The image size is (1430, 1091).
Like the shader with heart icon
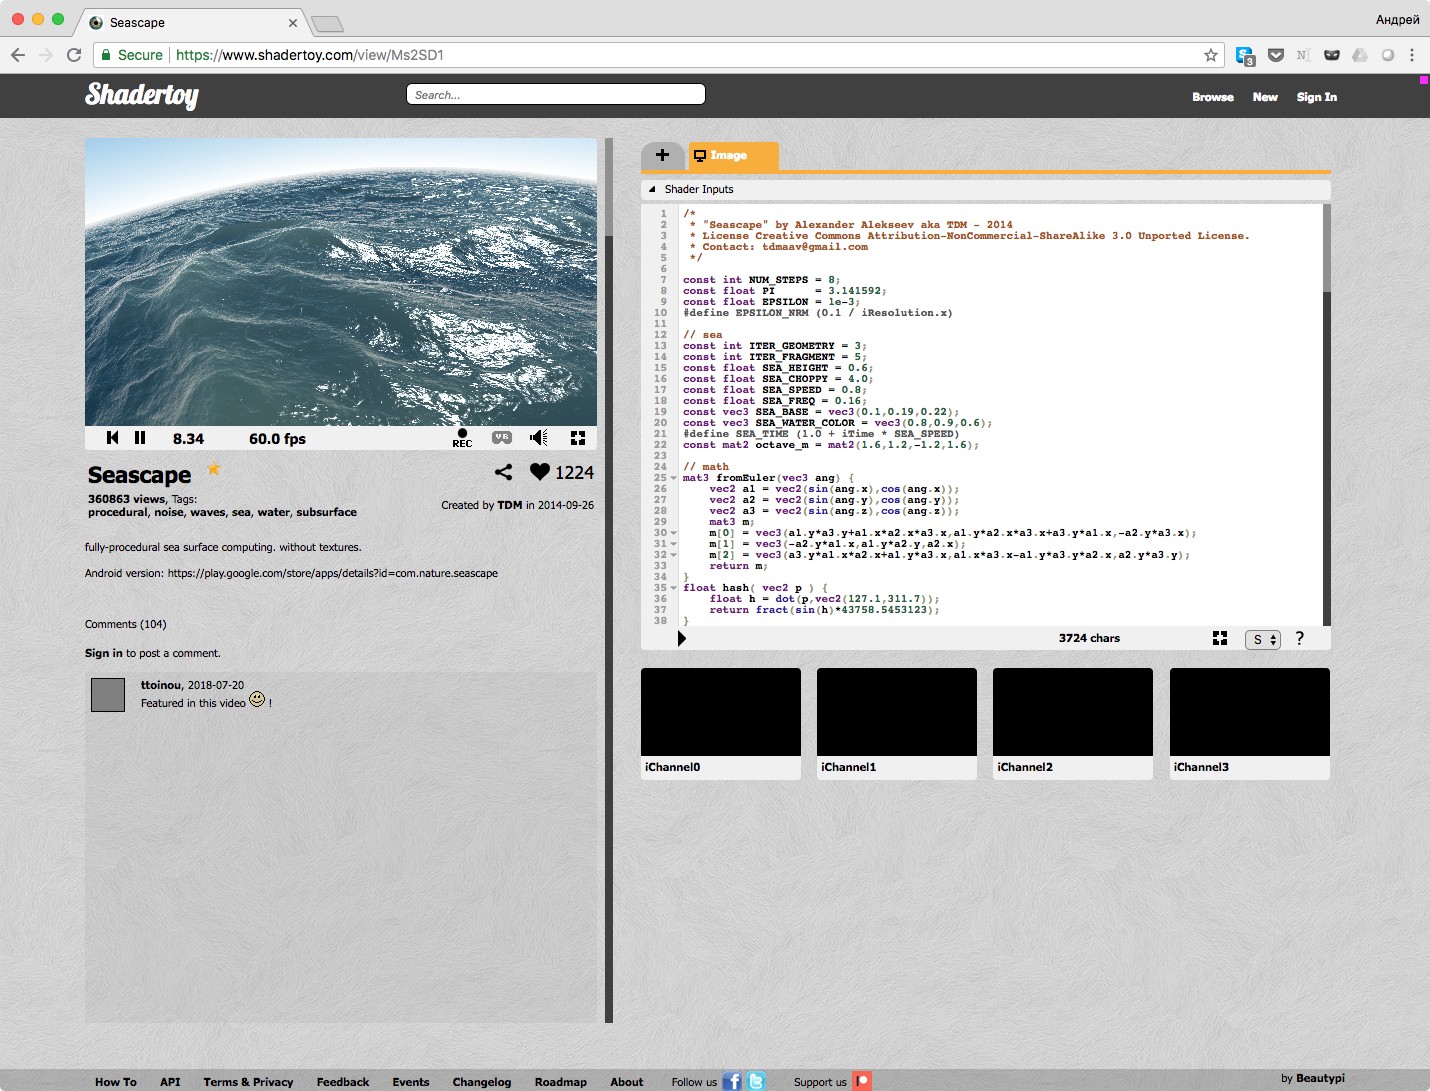[540, 472]
